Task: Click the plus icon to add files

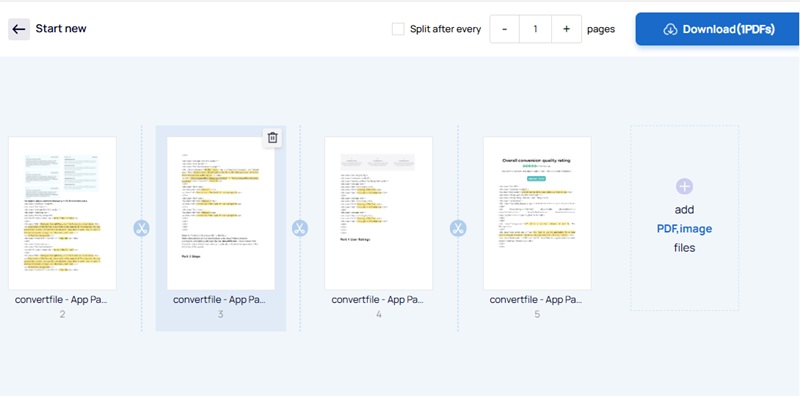Action: pyautogui.click(x=684, y=187)
